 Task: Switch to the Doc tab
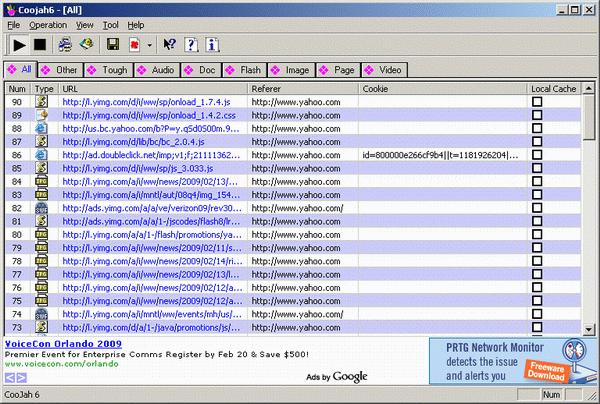[201, 70]
